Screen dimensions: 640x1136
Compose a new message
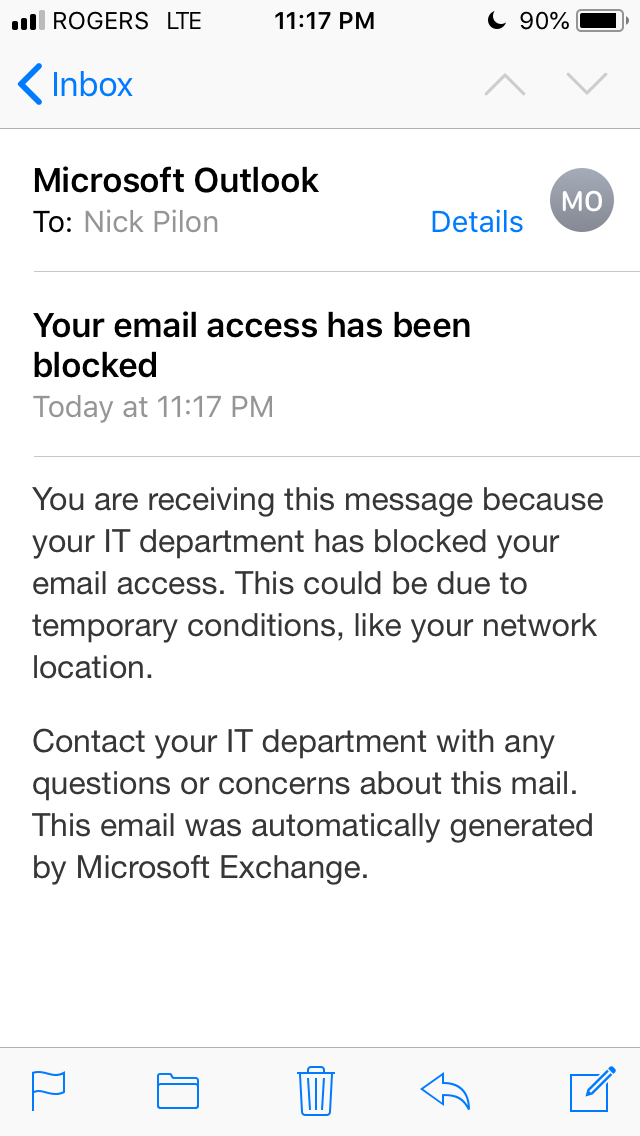593,1089
